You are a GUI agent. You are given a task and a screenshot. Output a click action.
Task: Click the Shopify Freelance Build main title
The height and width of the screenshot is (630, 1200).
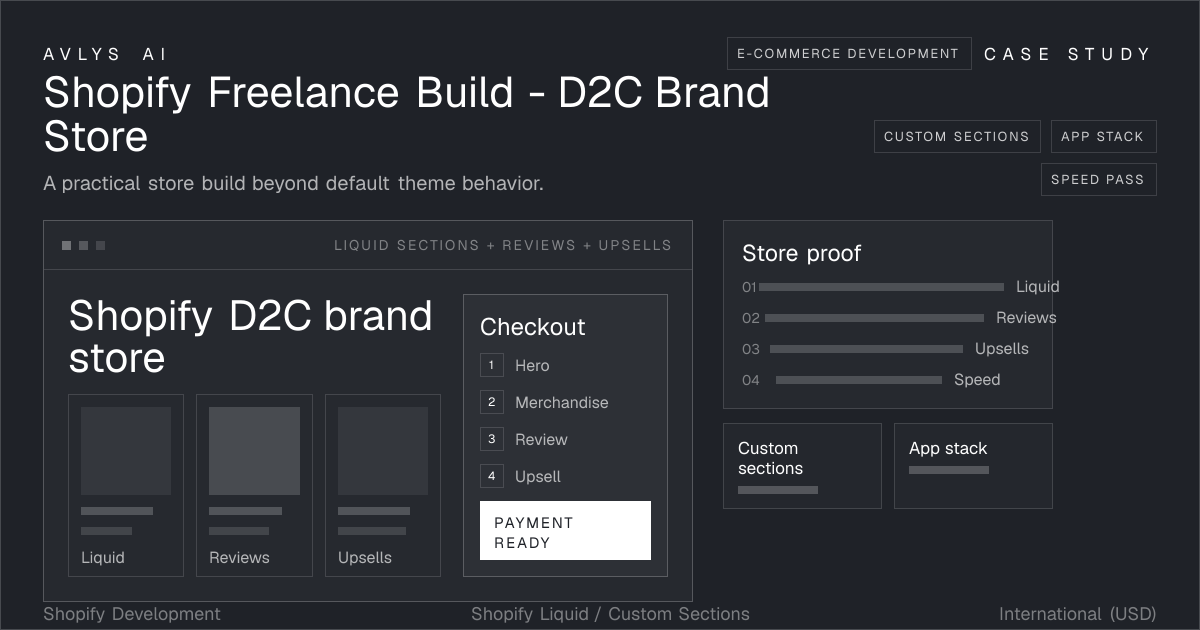[x=407, y=115]
